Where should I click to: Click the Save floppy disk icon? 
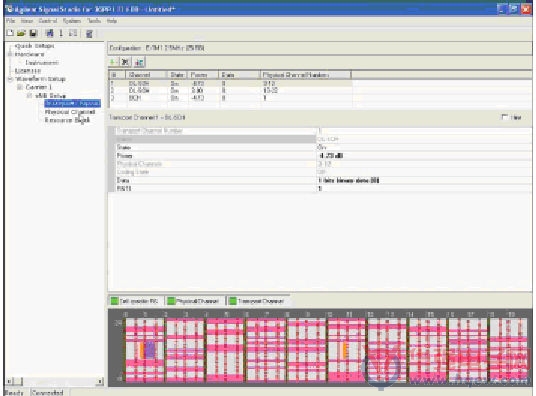click(x=33, y=33)
